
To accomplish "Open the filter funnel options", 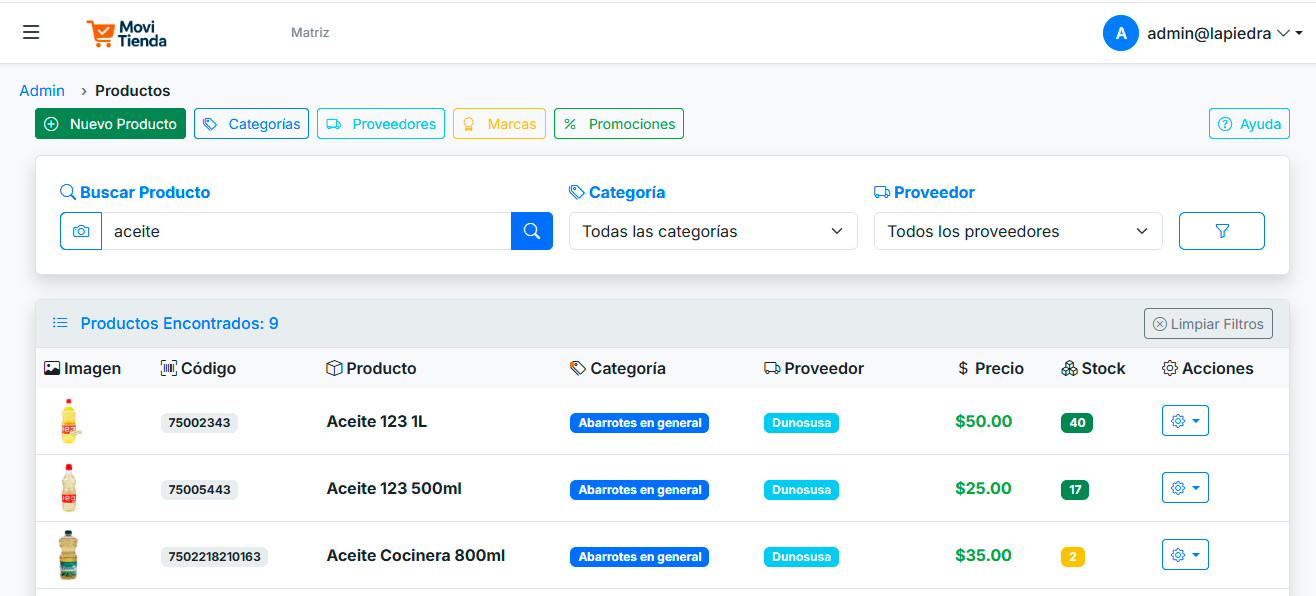I will 1221,231.
